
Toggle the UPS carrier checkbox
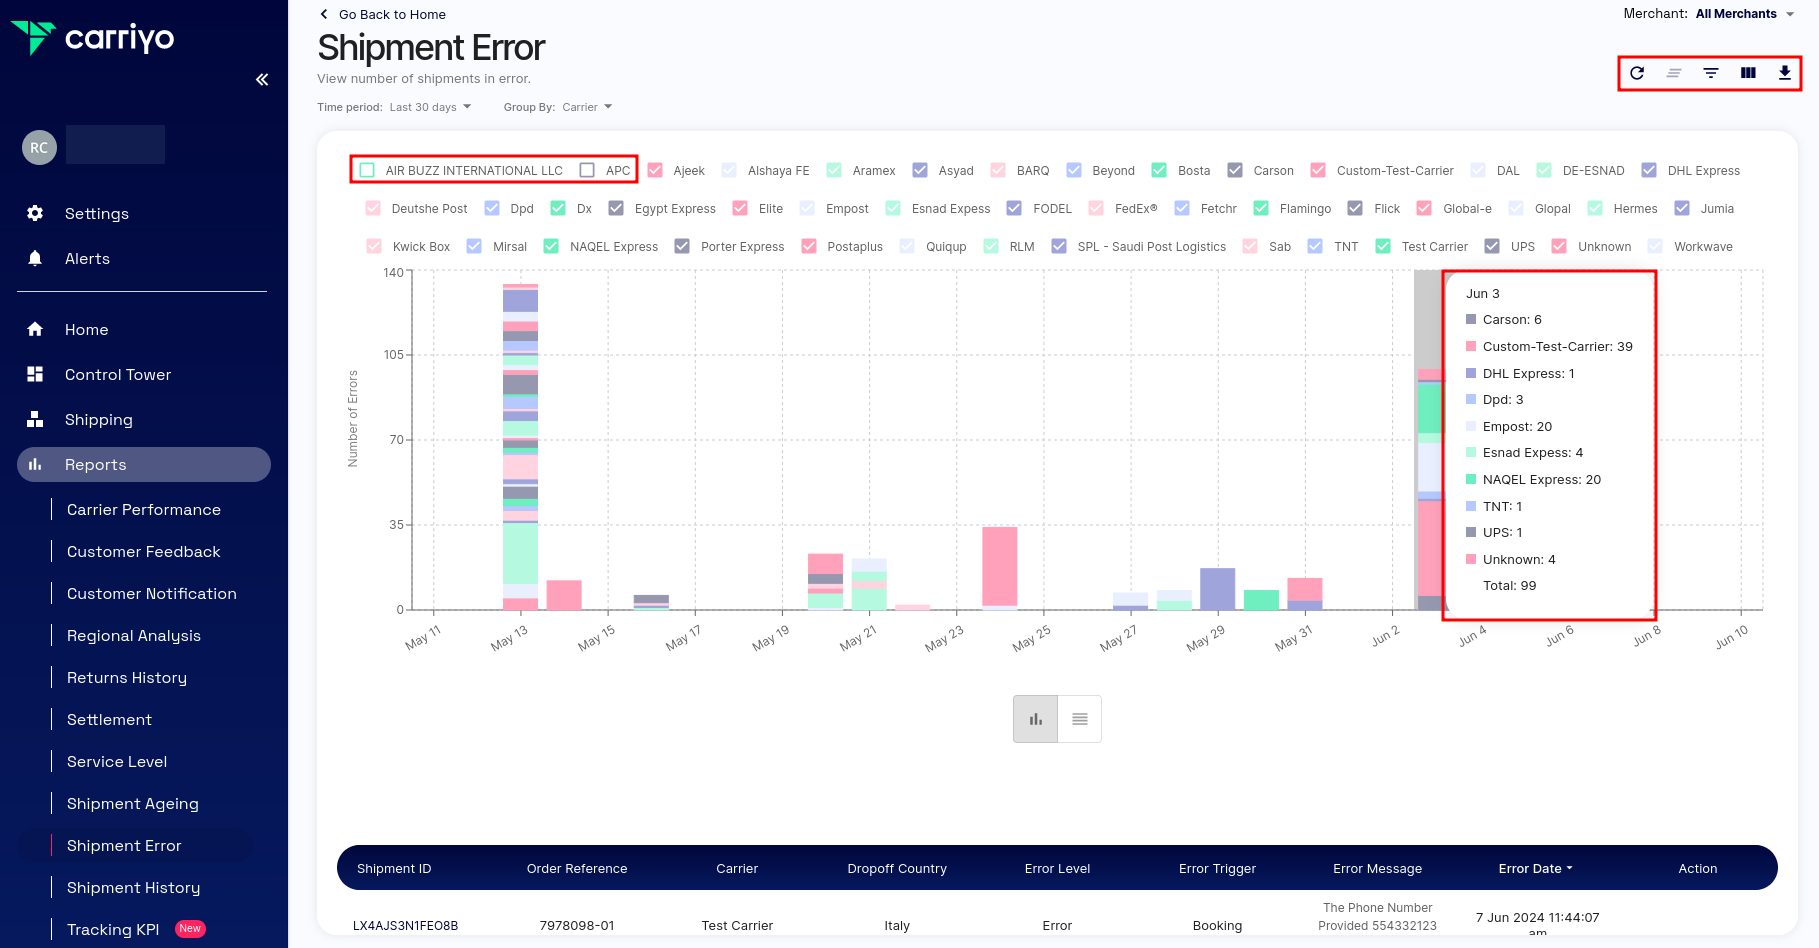pos(1492,246)
